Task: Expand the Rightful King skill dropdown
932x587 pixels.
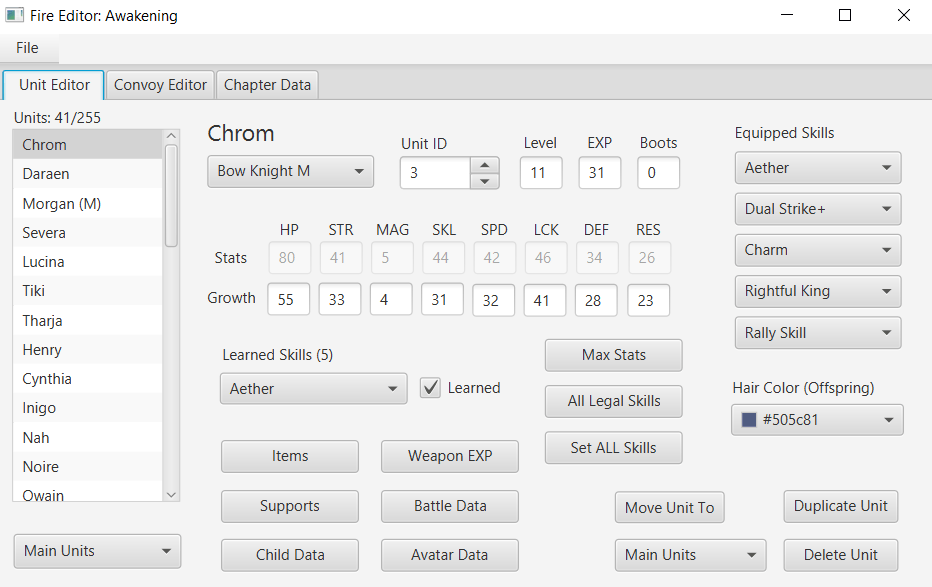Action: pos(817,291)
